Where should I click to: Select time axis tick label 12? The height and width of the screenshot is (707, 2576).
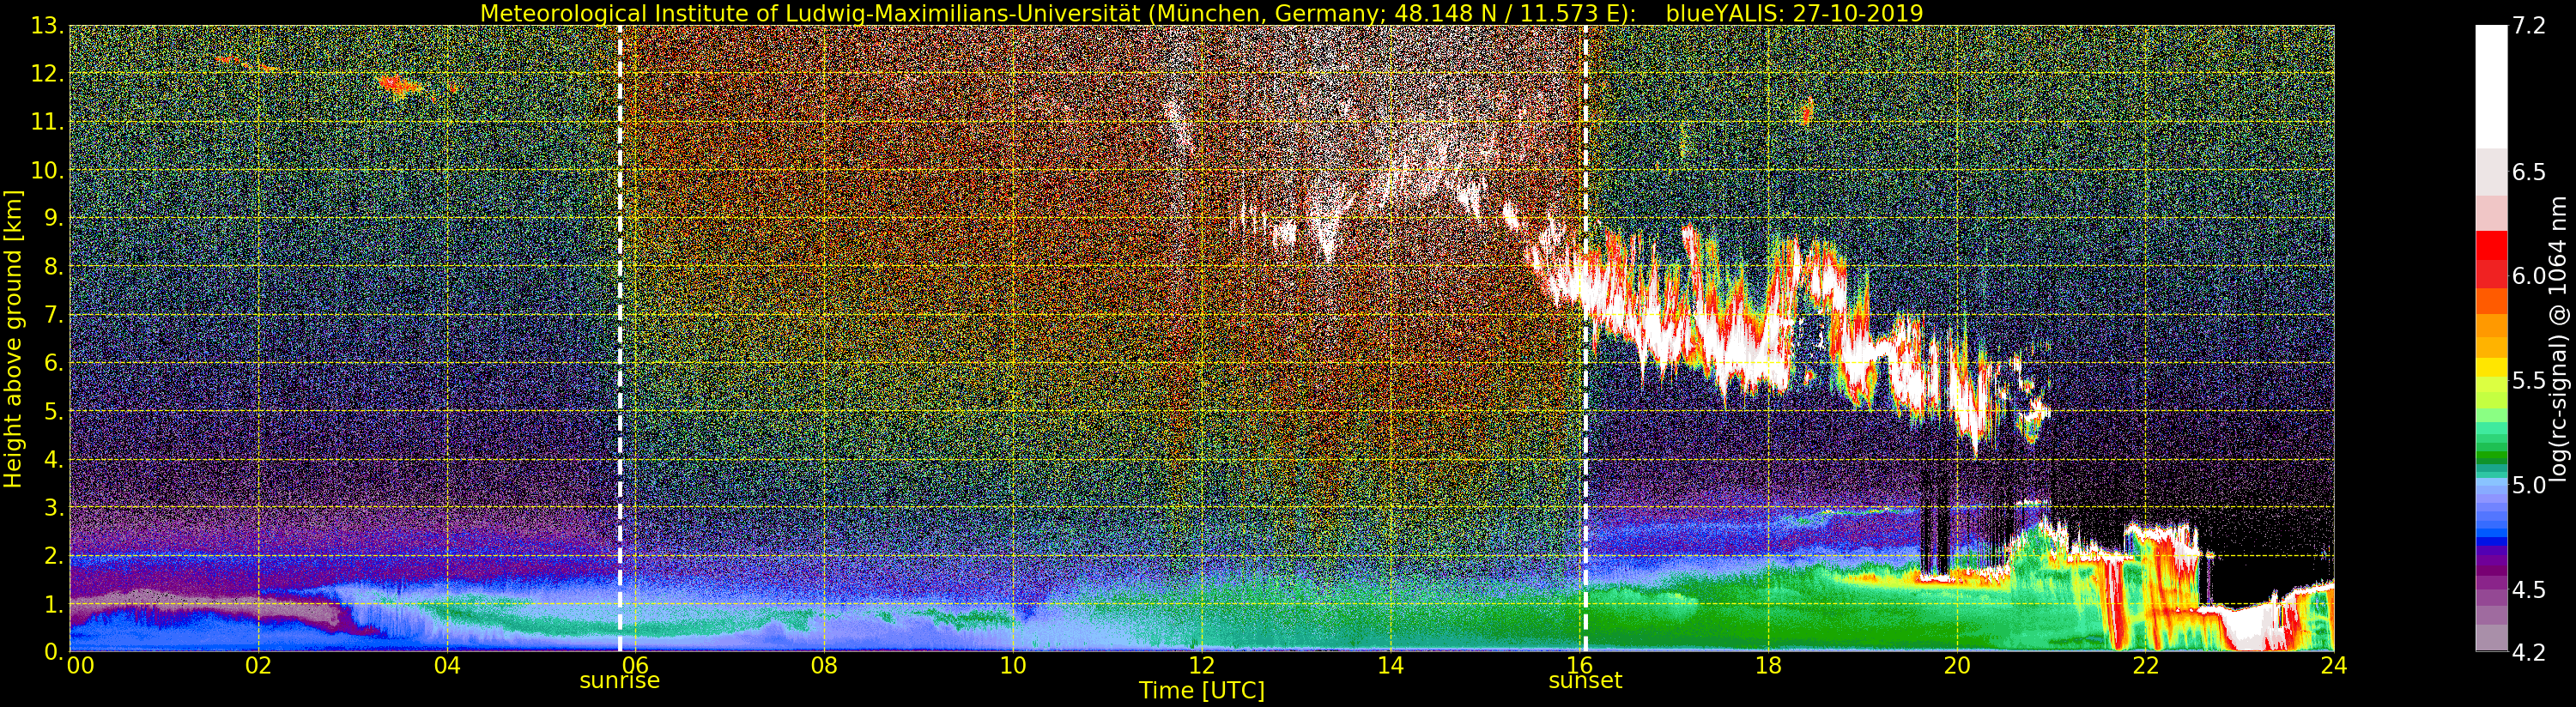click(x=1202, y=666)
